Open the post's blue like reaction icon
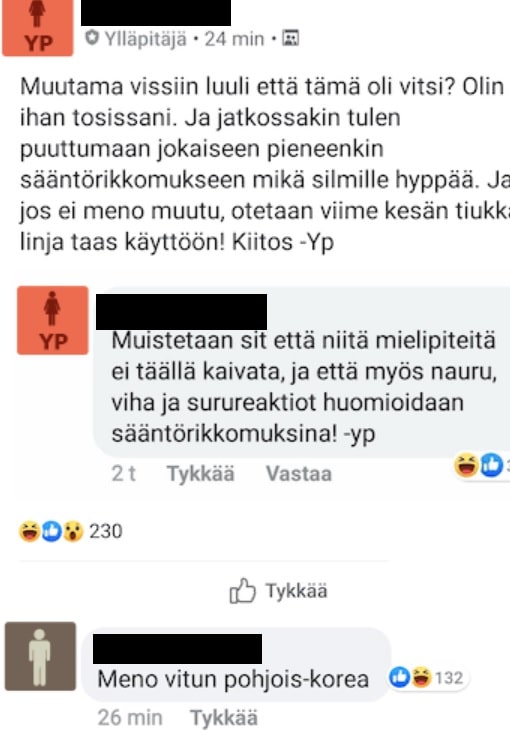The image size is (510, 730). (51, 531)
